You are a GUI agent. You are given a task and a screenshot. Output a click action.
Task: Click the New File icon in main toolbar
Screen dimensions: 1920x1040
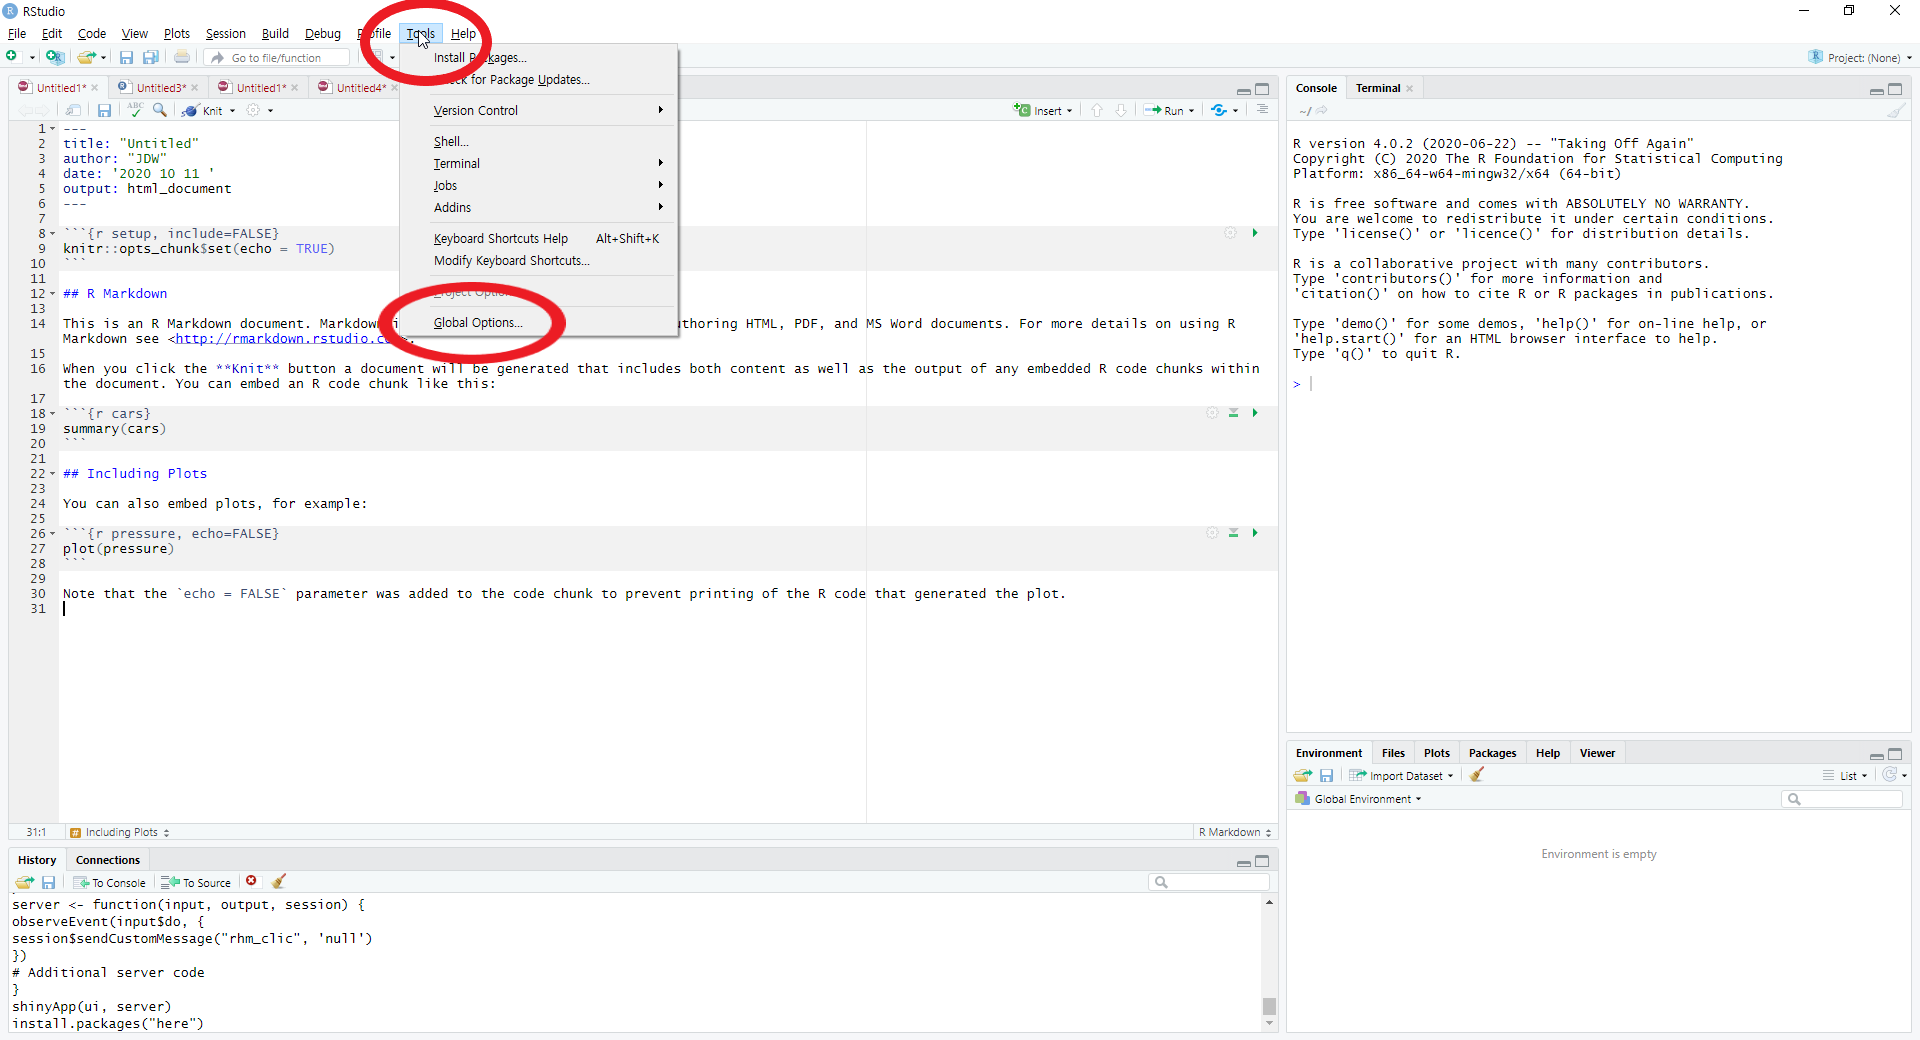(12, 57)
